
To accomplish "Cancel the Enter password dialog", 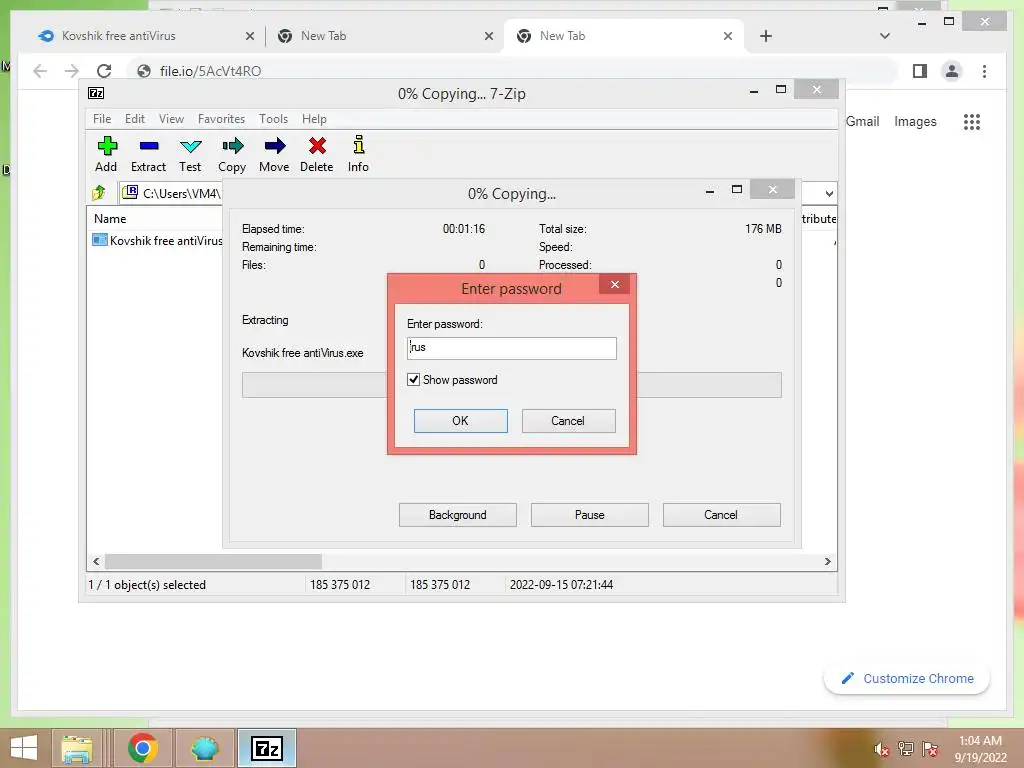I will (568, 421).
